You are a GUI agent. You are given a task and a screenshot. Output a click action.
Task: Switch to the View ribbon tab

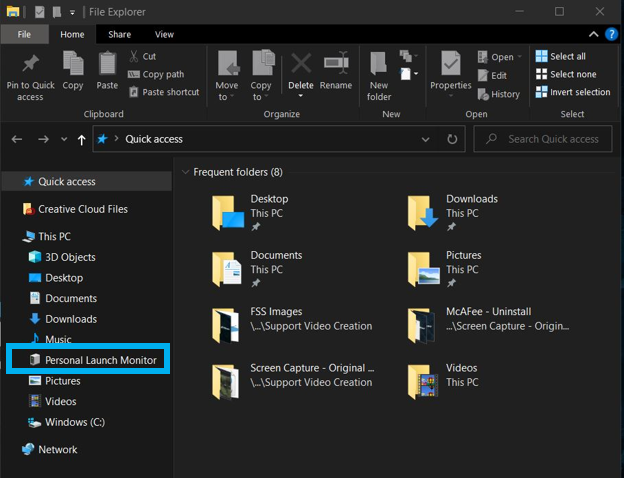coord(164,34)
